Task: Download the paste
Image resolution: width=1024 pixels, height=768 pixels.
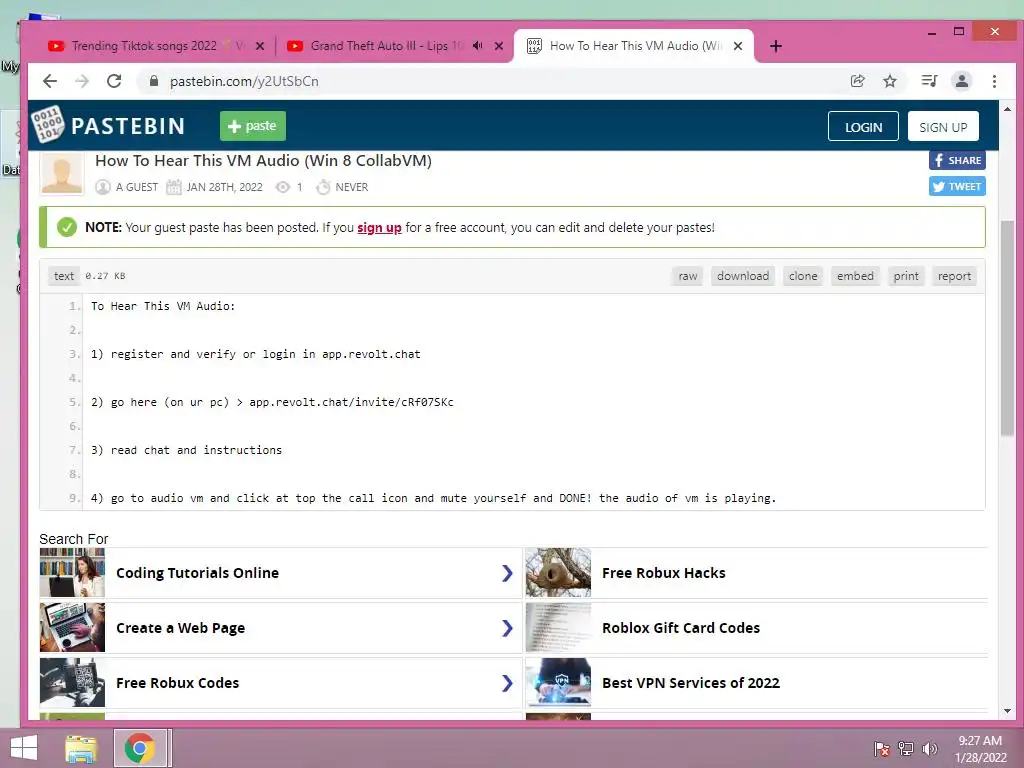Action: tap(743, 276)
